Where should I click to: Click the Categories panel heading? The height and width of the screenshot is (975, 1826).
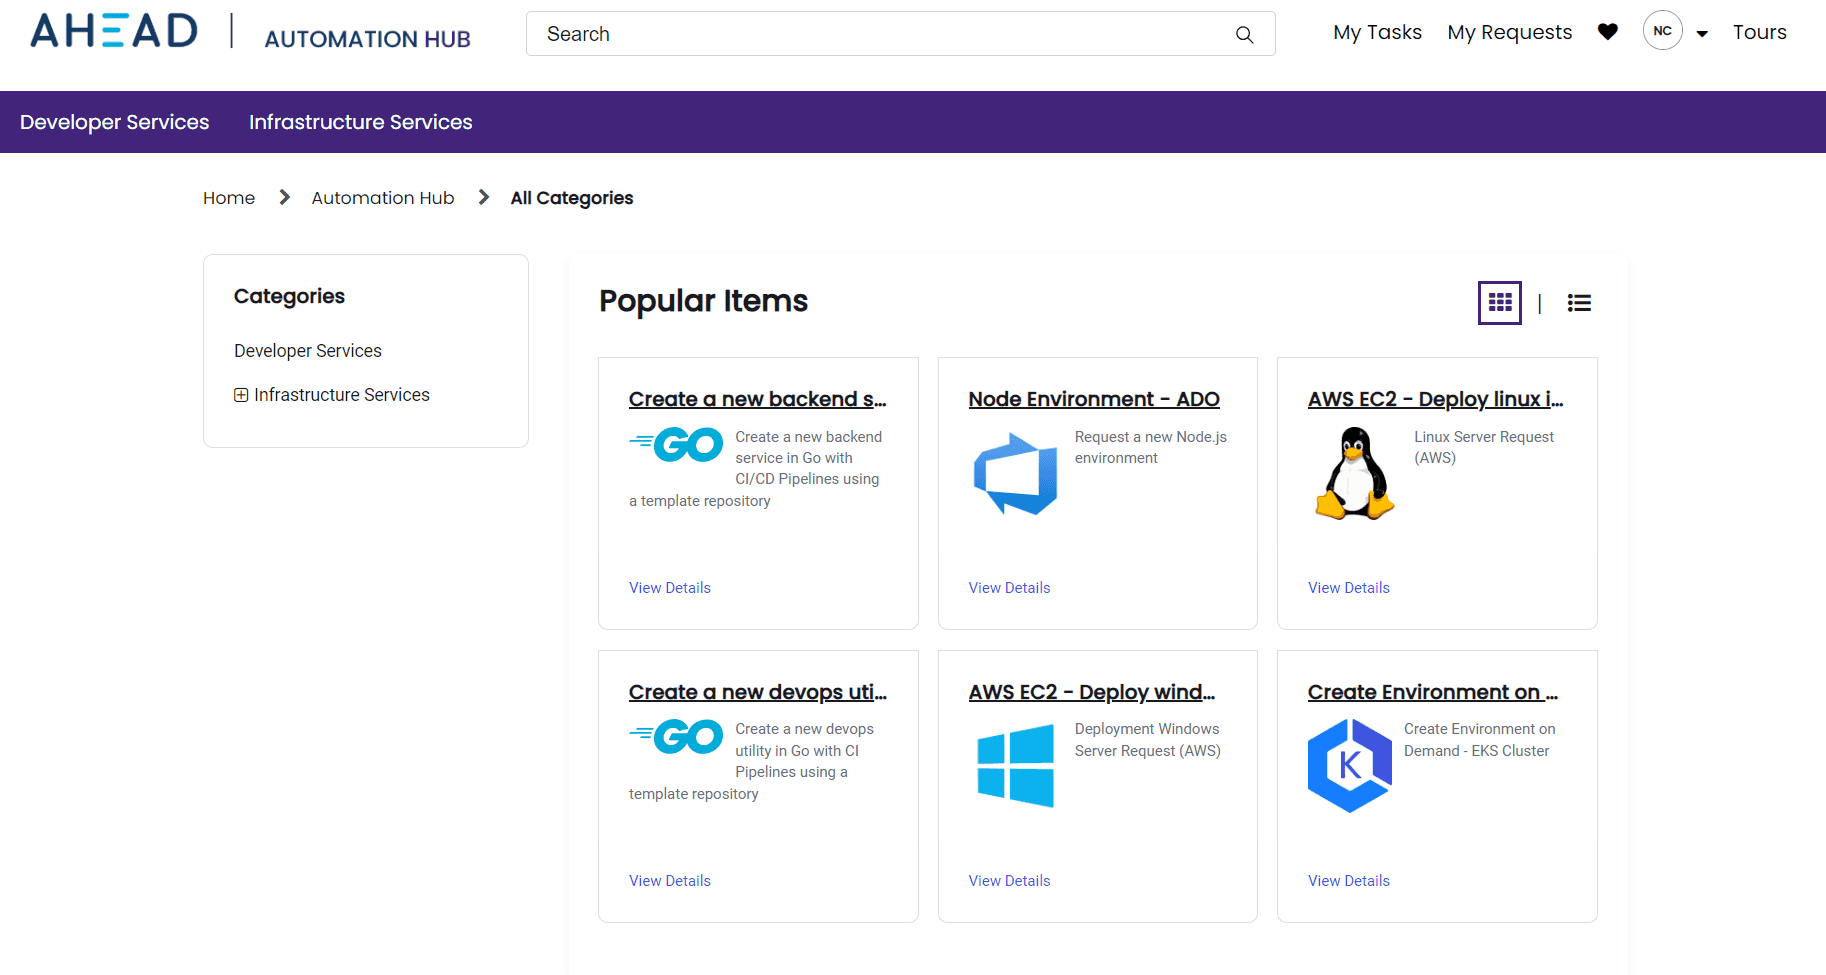pos(289,296)
